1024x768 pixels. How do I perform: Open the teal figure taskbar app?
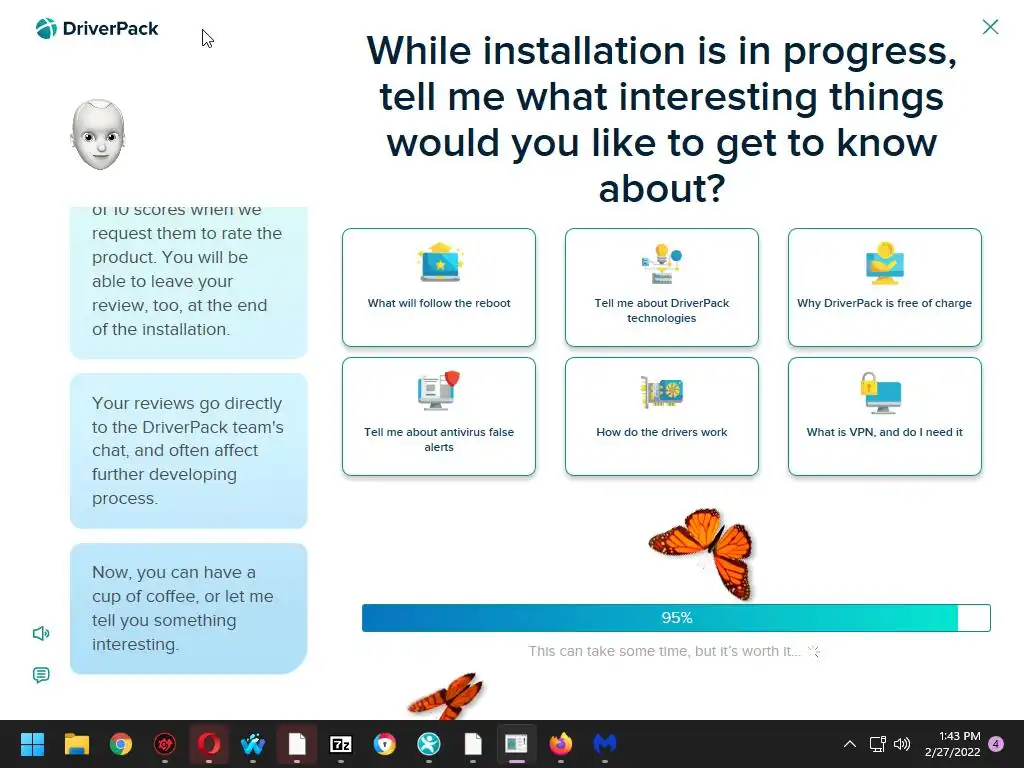(x=429, y=744)
